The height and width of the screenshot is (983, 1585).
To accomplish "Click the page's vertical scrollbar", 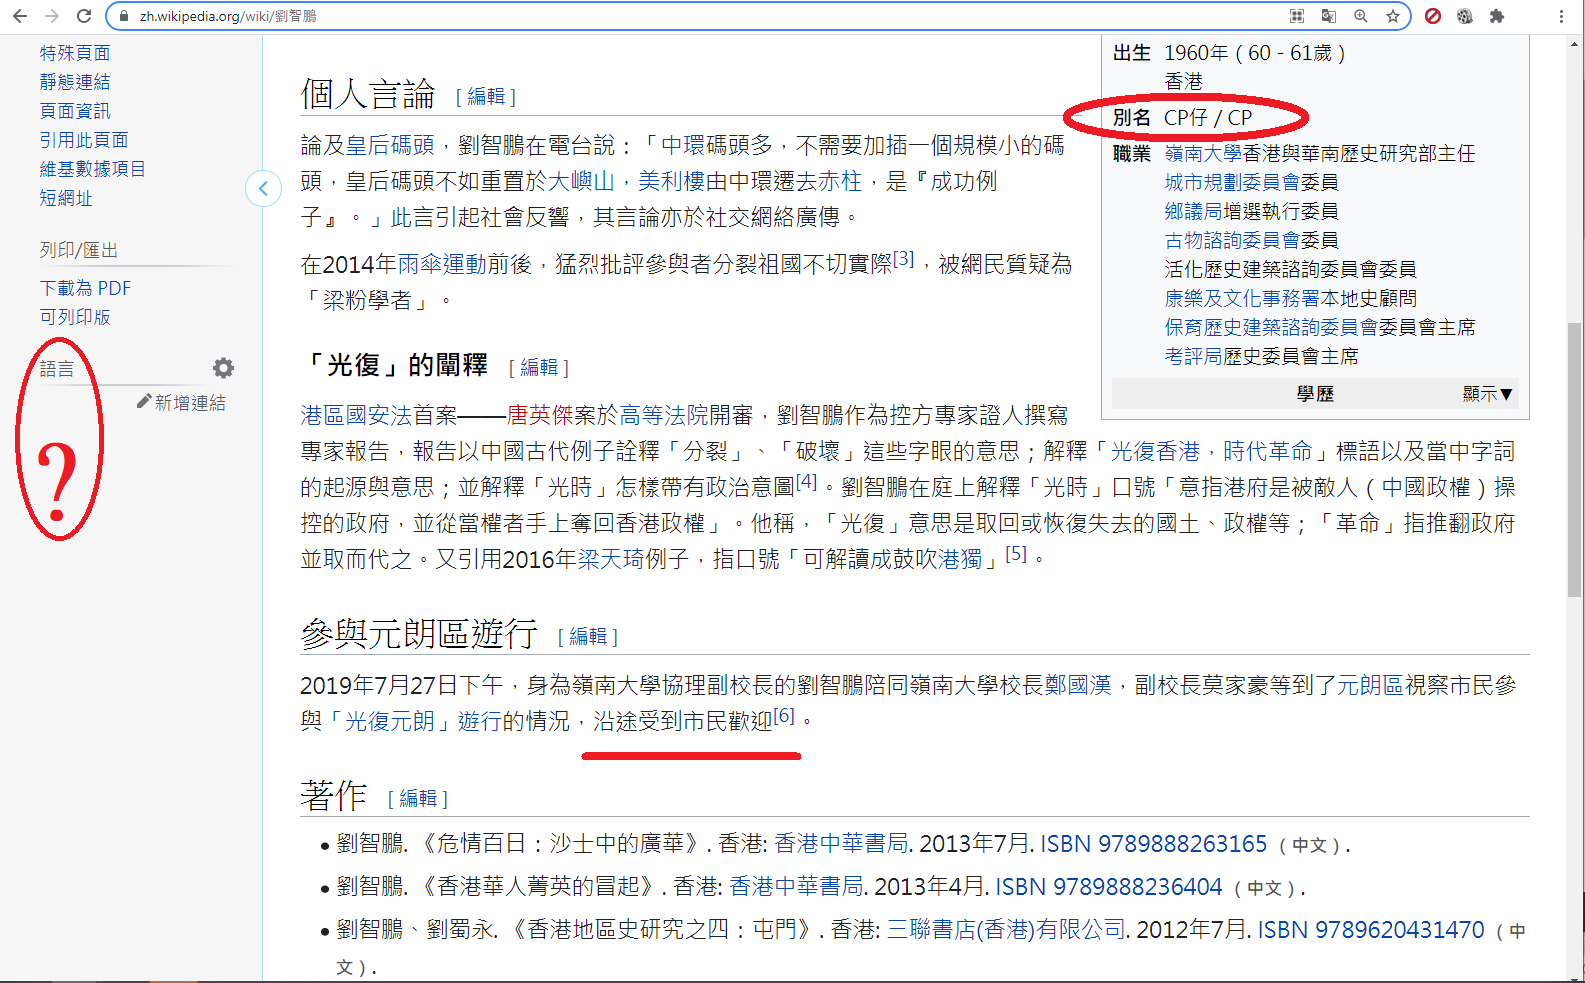I will click(x=1575, y=460).
